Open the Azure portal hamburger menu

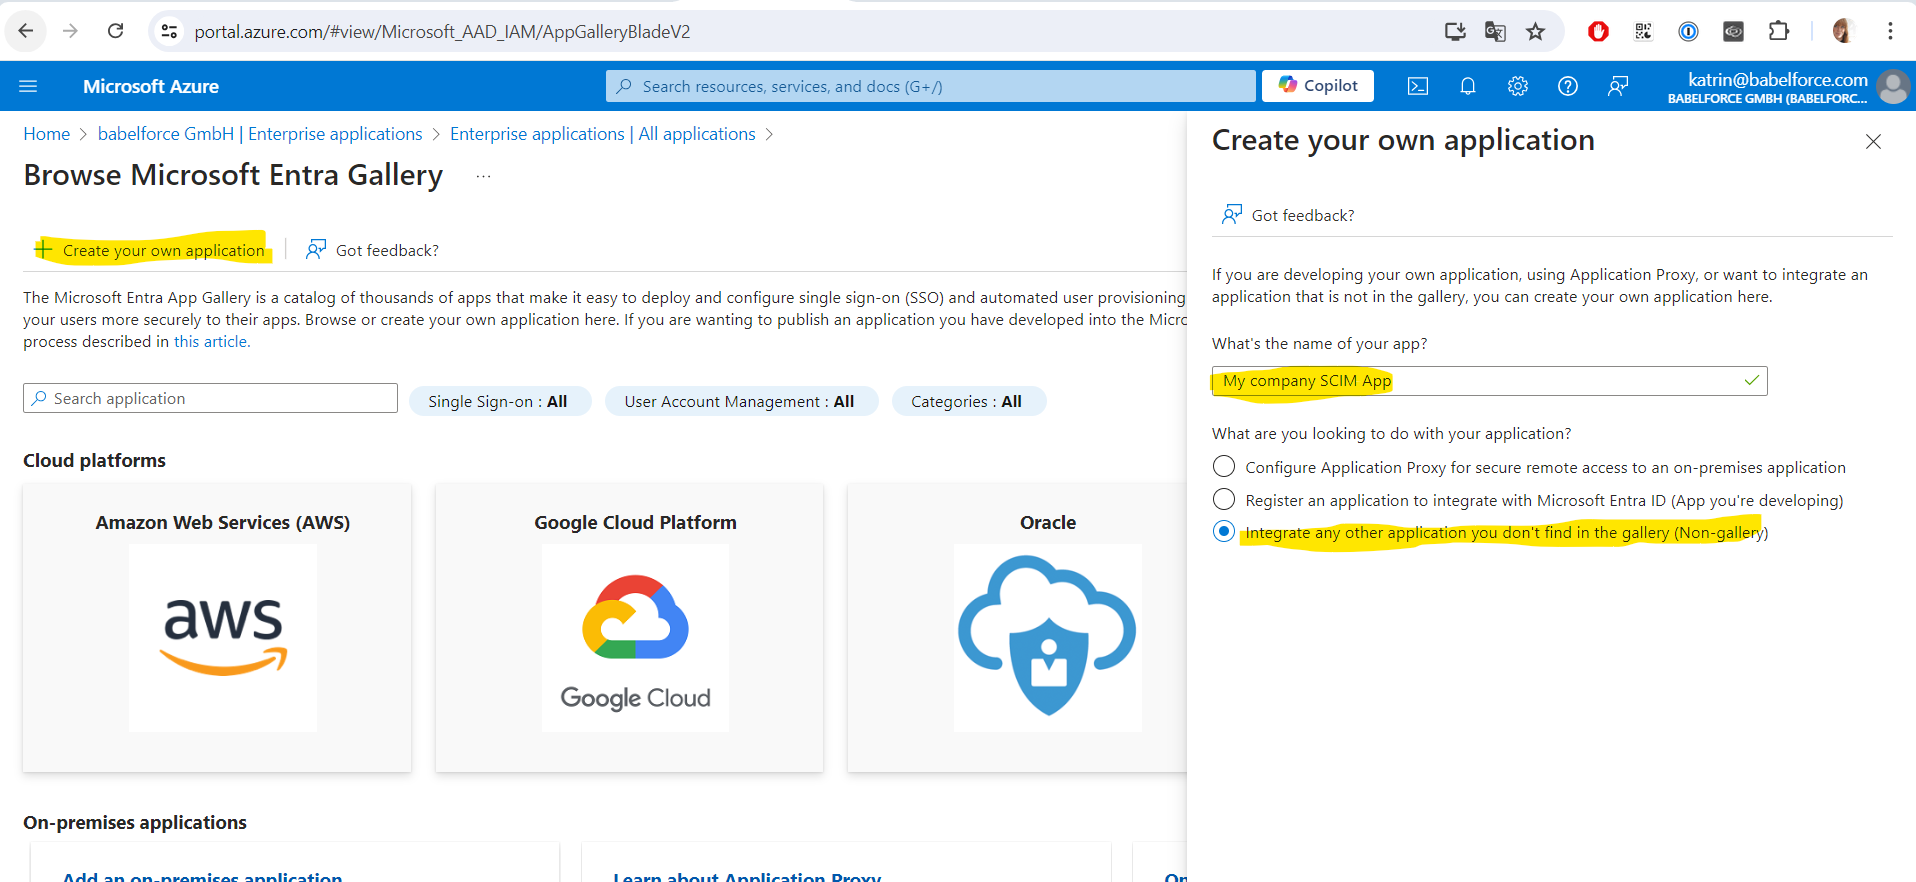28,86
